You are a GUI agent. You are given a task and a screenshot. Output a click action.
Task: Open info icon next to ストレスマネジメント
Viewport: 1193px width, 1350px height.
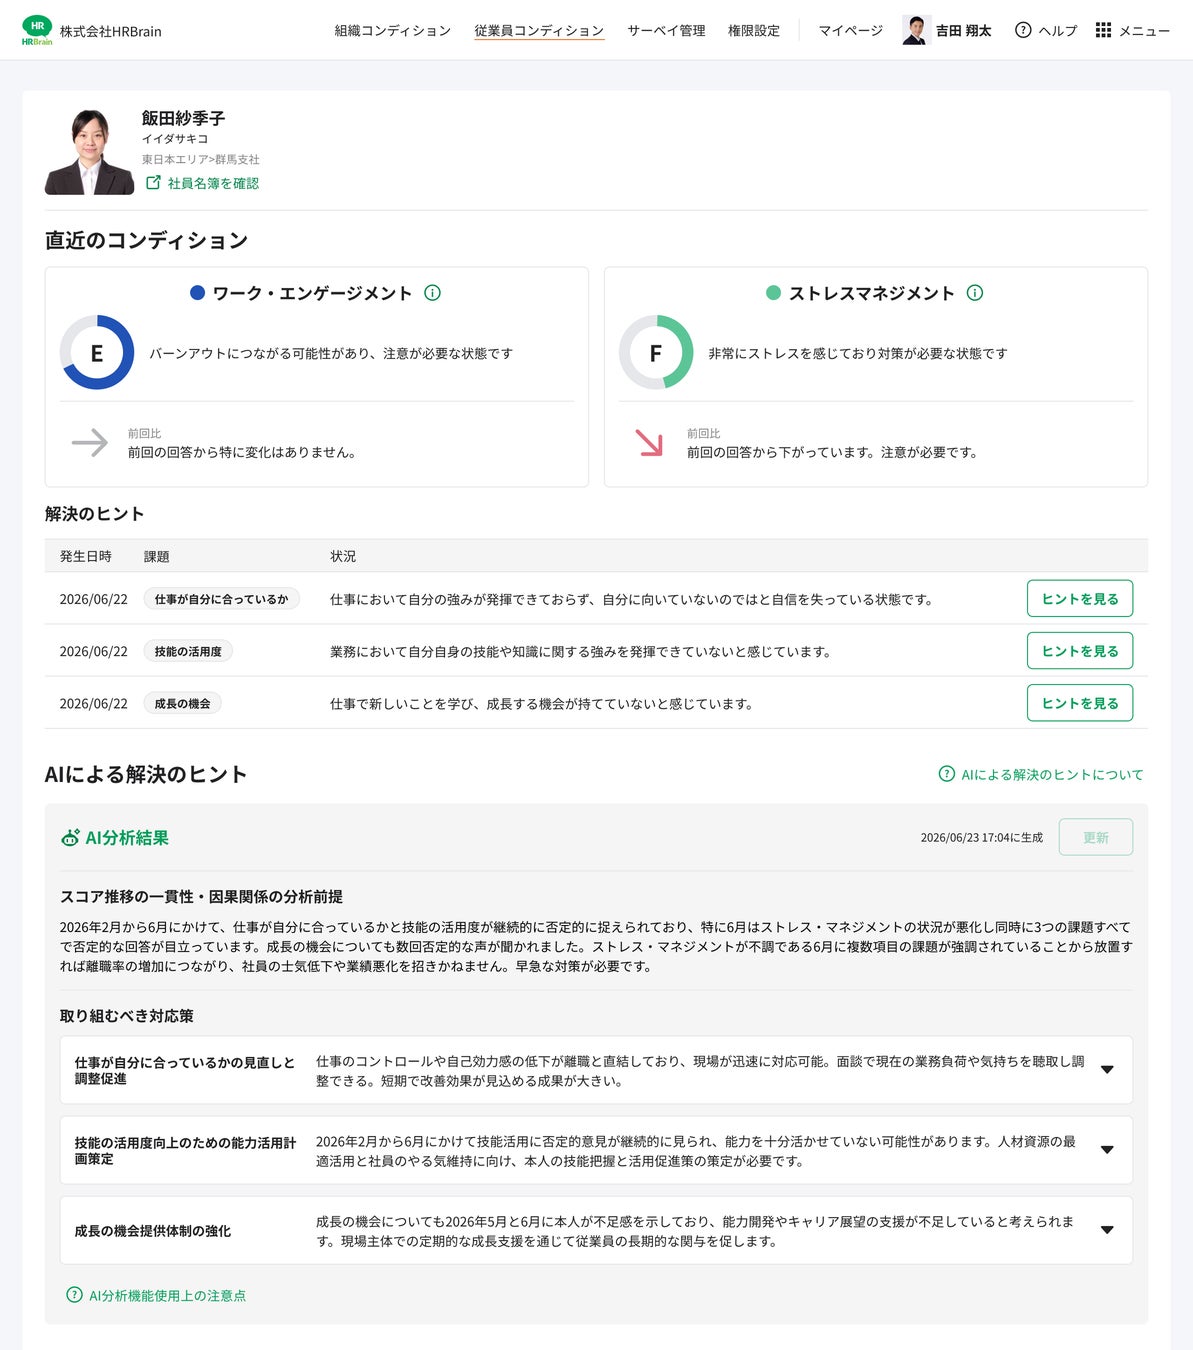tap(975, 293)
